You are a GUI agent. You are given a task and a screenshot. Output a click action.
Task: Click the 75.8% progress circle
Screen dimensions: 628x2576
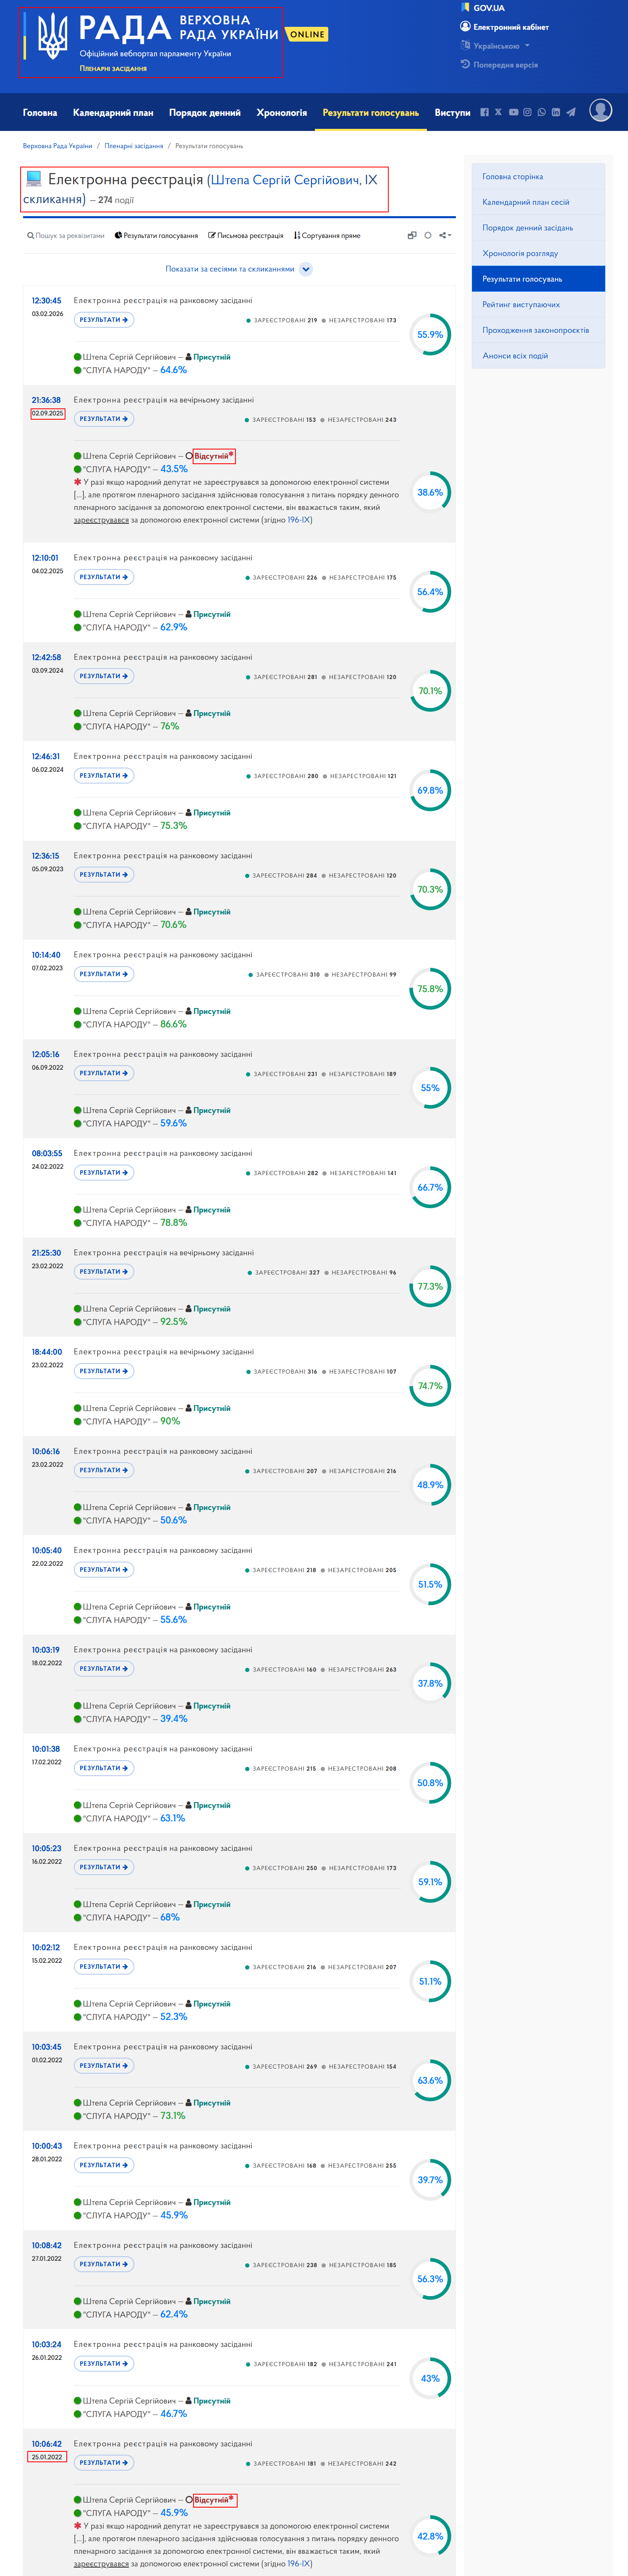pyautogui.click(x=430, y=989)
